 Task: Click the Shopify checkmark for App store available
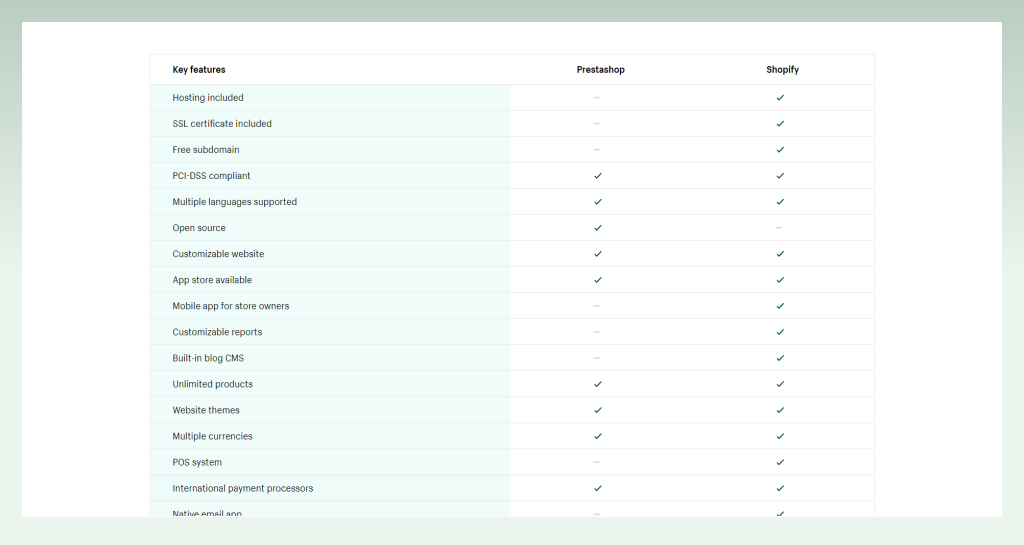coord(780,280)
